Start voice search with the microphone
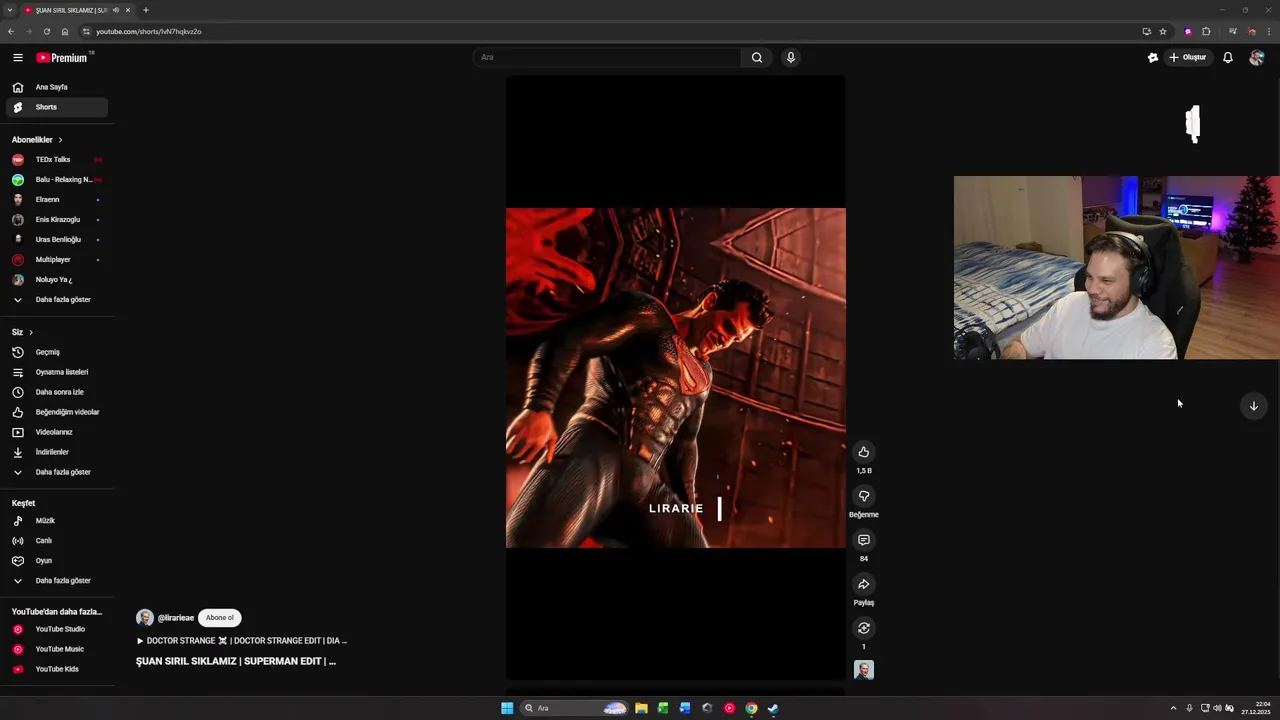 click(x=790, y=57)
